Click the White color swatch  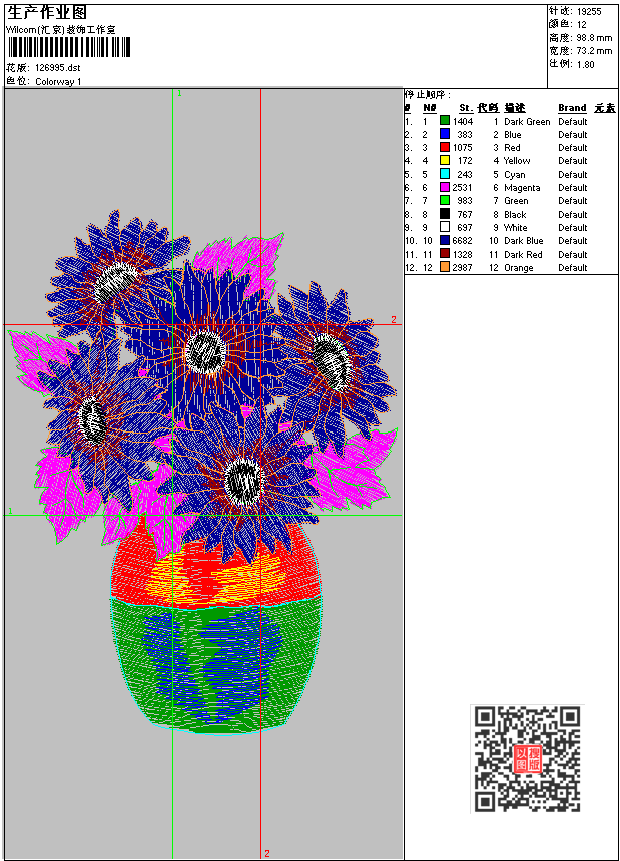pos(445,227)
